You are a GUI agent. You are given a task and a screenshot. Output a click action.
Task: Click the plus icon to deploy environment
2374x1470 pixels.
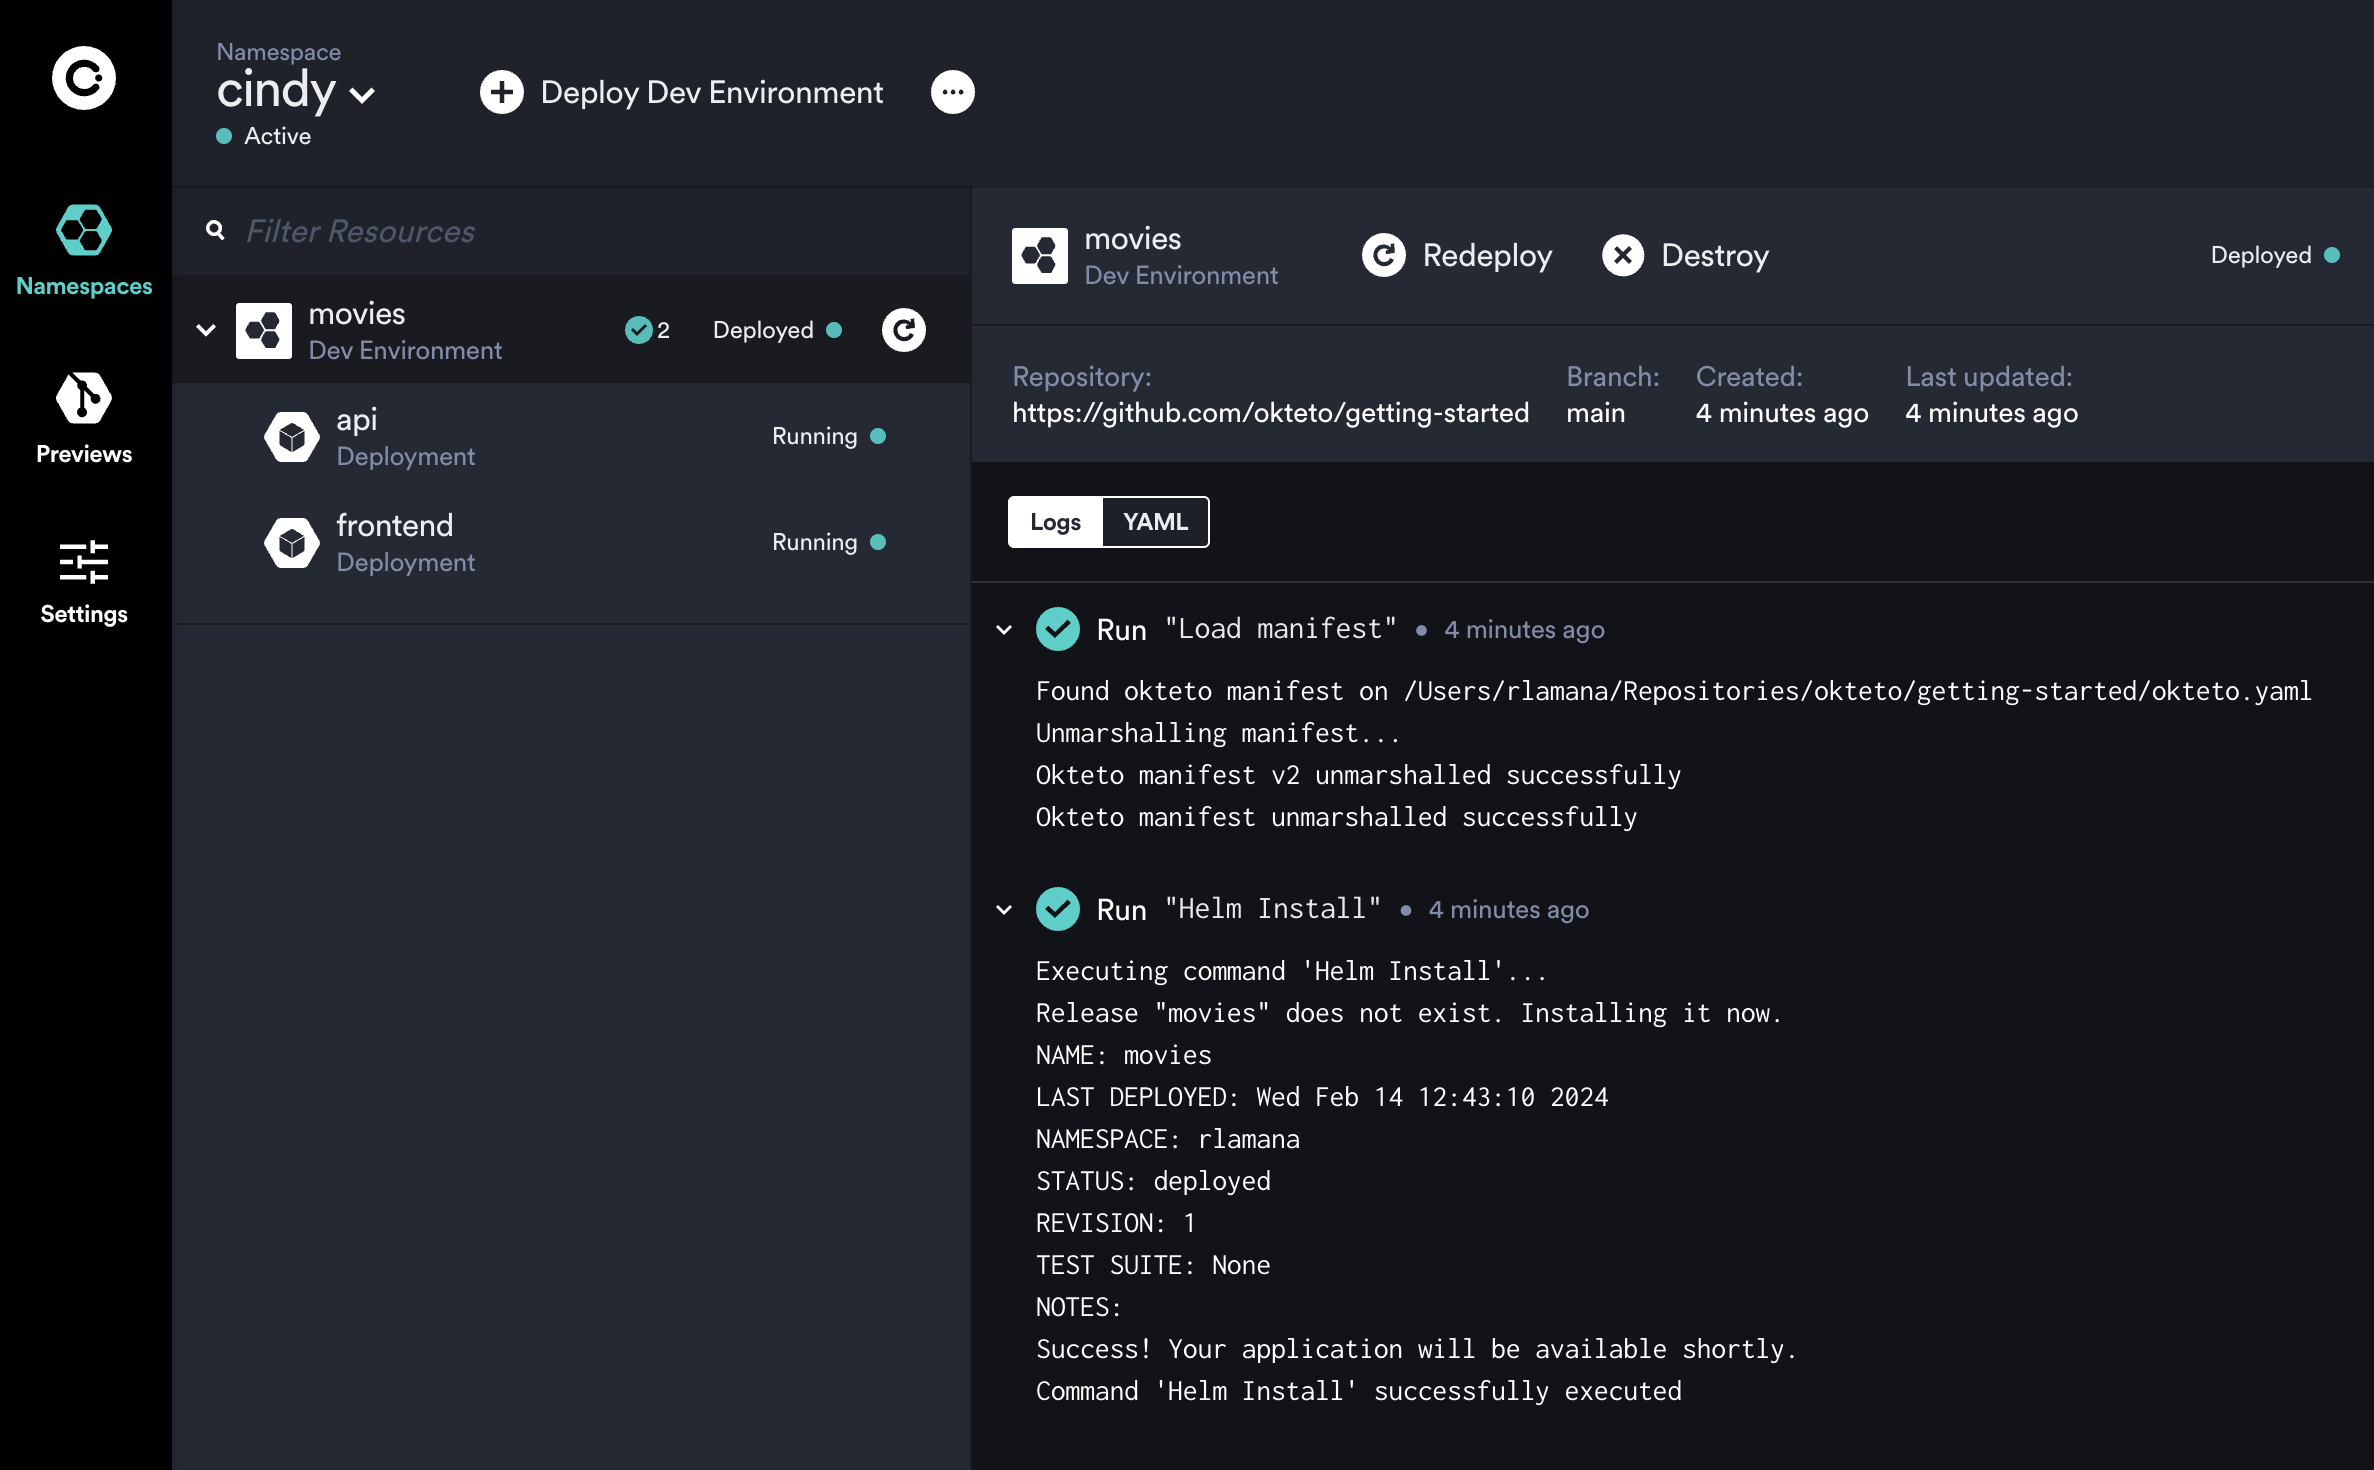tap(502, 92)
